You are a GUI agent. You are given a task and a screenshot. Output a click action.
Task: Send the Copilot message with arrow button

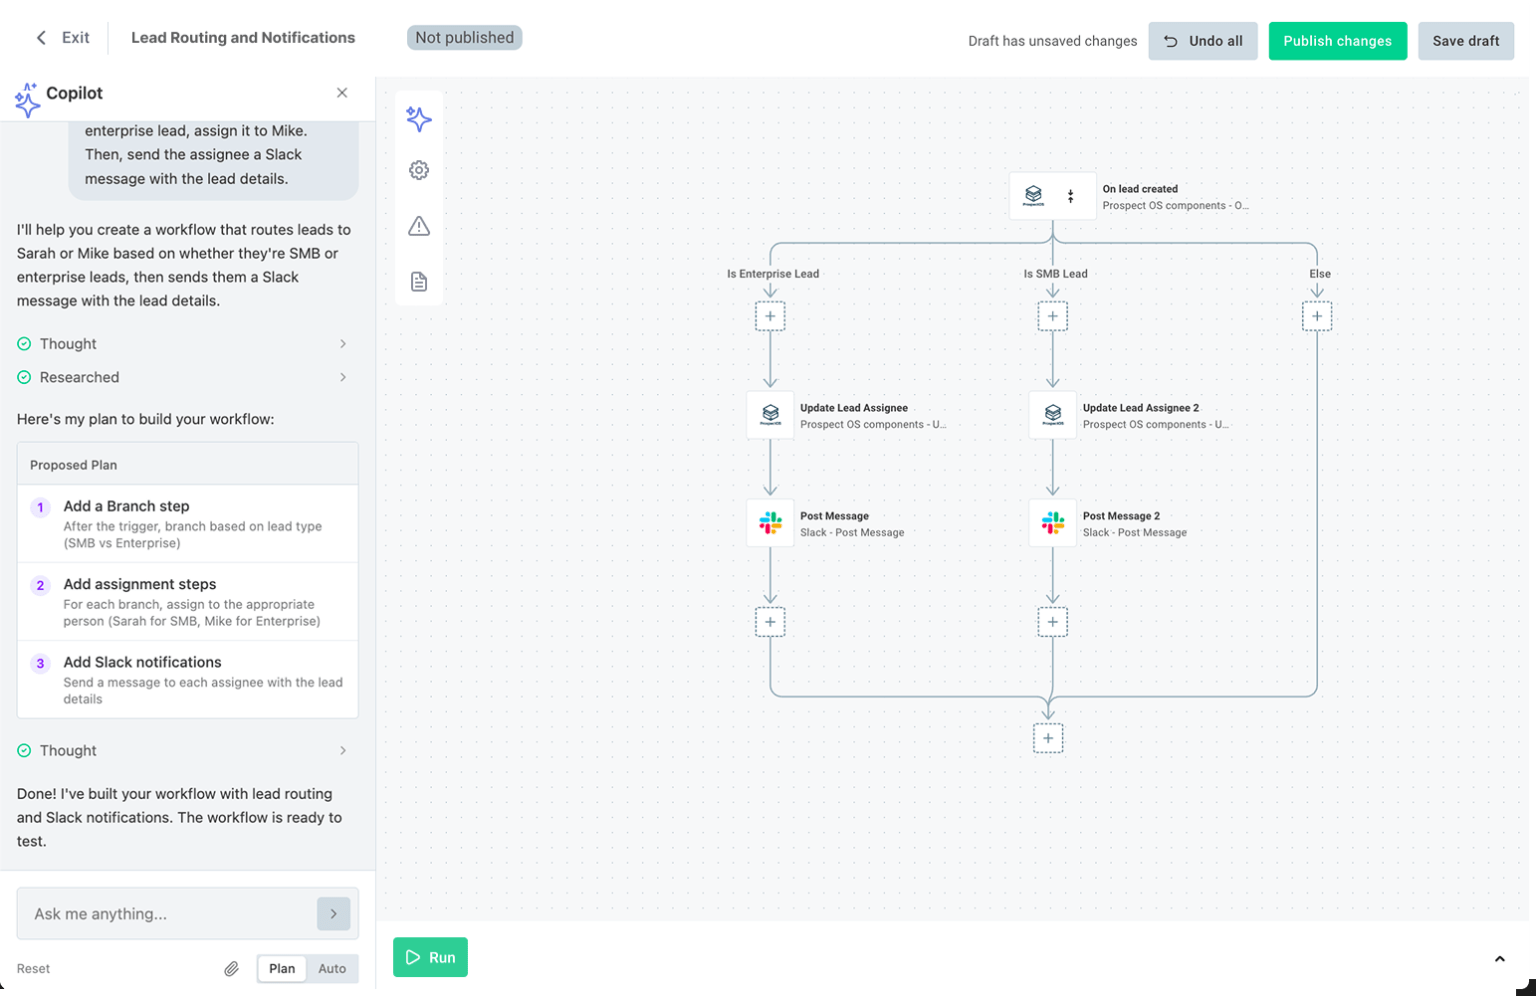click(333, 914)
